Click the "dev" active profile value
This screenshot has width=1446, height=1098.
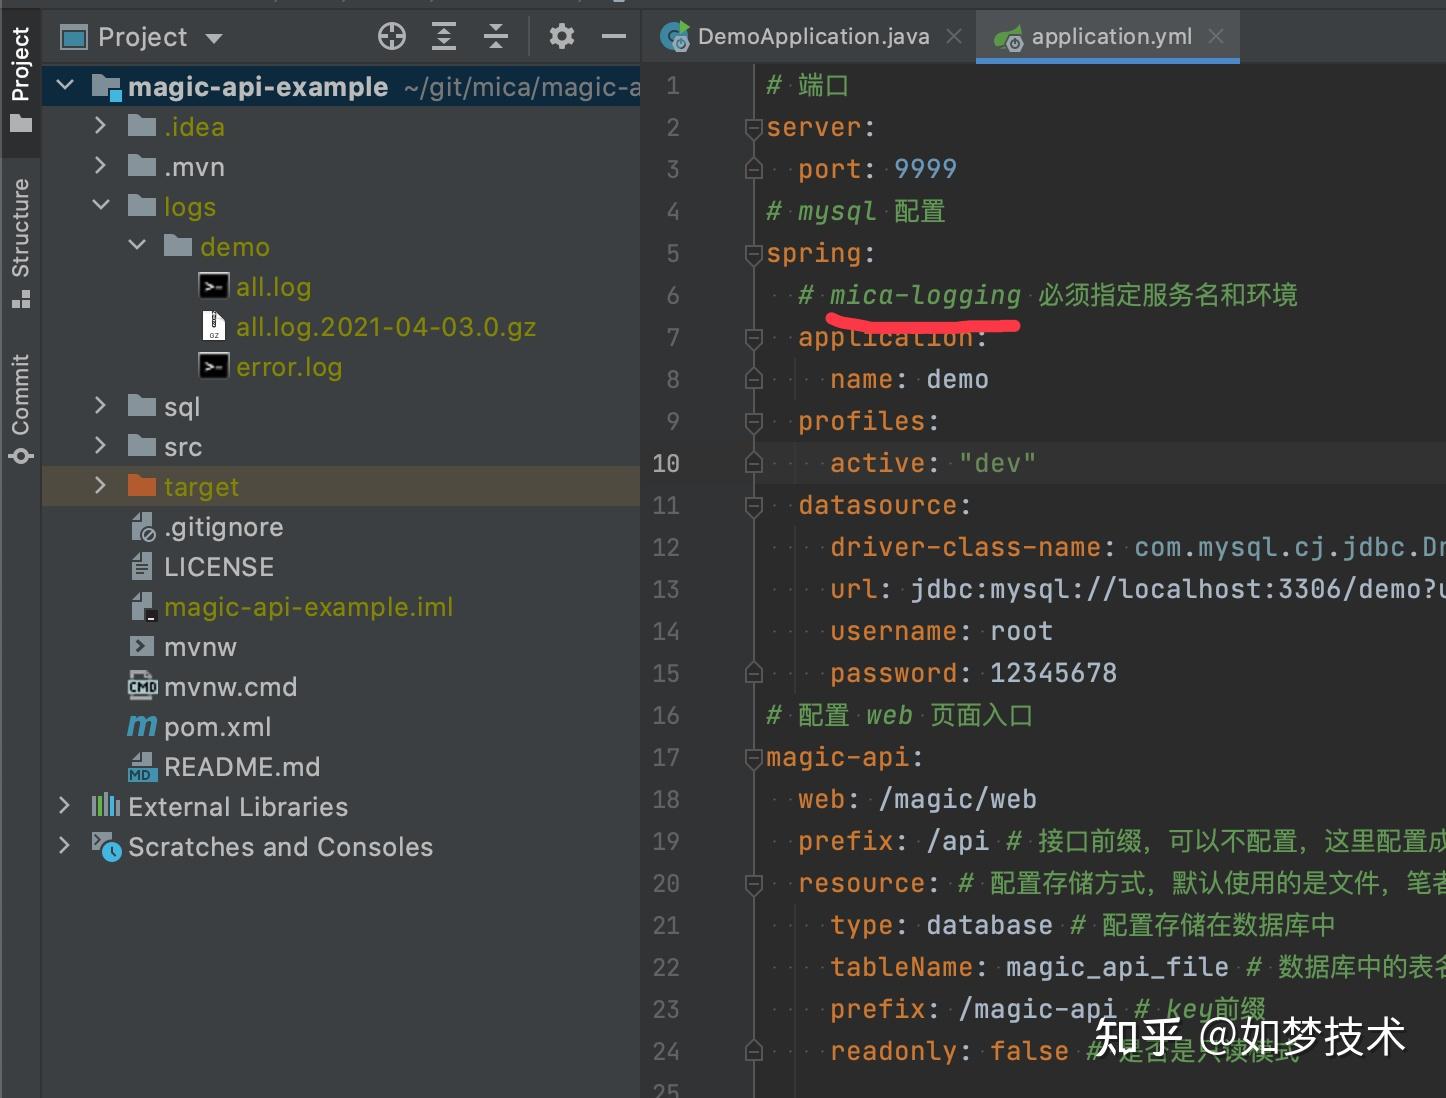tap(997, 463)
